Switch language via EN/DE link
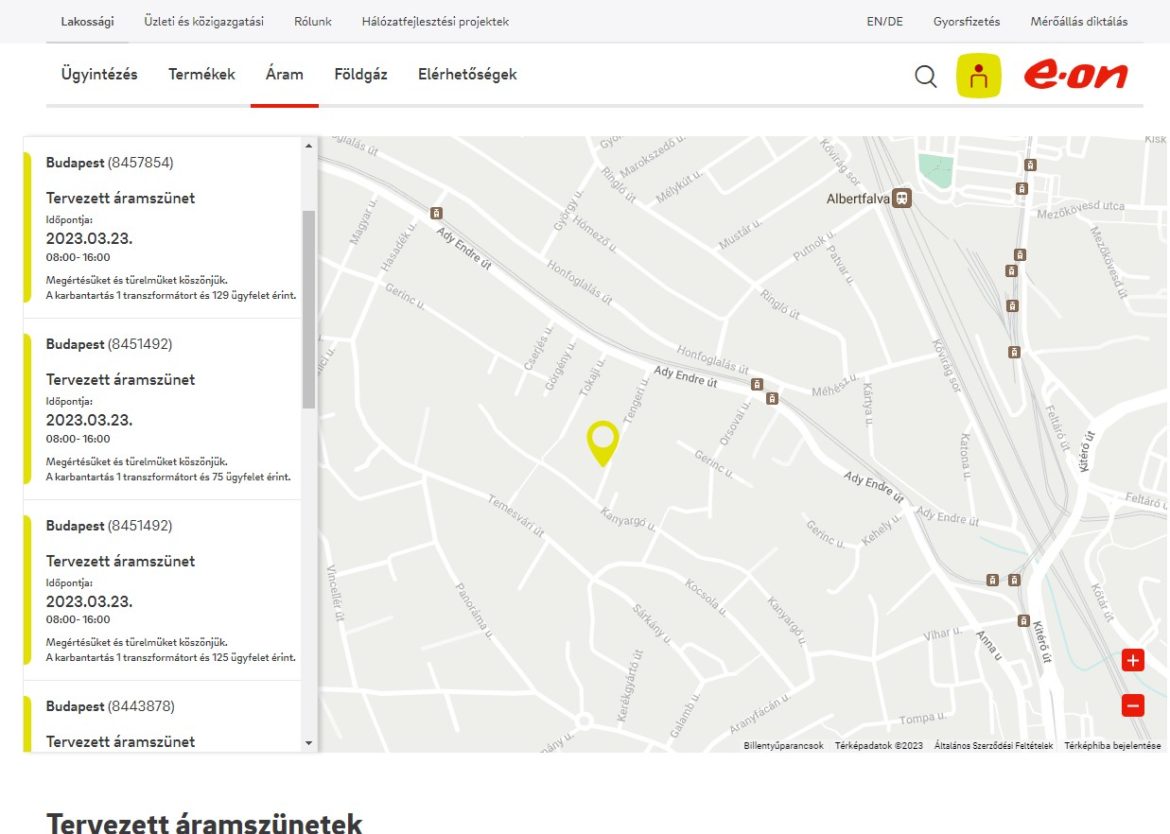1170x834 pixels. tap(884, 21)
